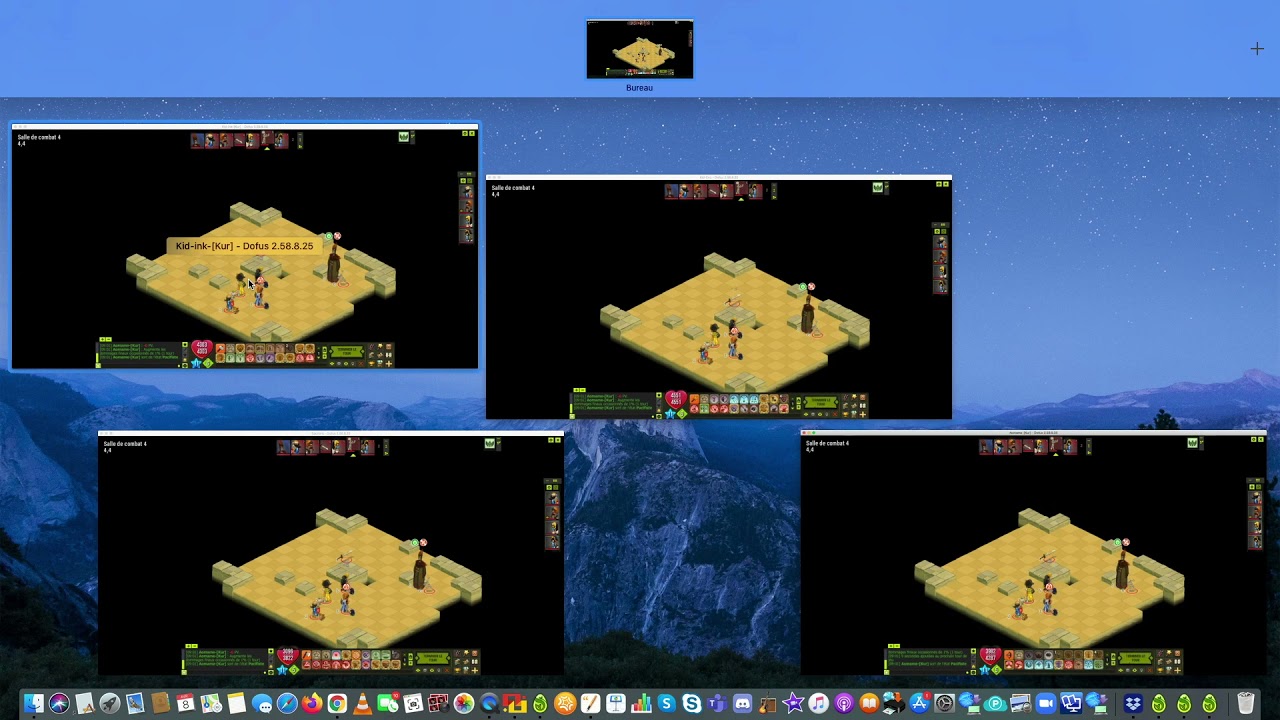Viewport: 1280px width, 720px height.
Task: Click red health heart in lower-right Dofus window
Action: 991,657
